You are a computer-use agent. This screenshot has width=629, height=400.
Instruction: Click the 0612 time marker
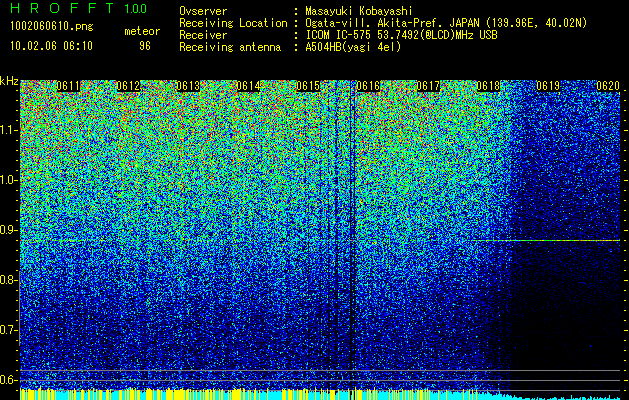(x=128, y=86)
